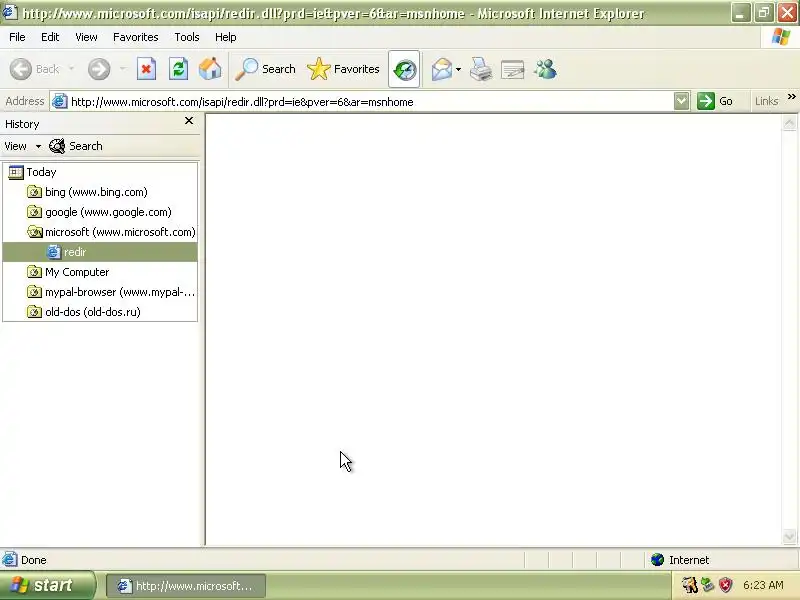Click Search in the History pane
The image size is (800, 600).
(76, 146)
